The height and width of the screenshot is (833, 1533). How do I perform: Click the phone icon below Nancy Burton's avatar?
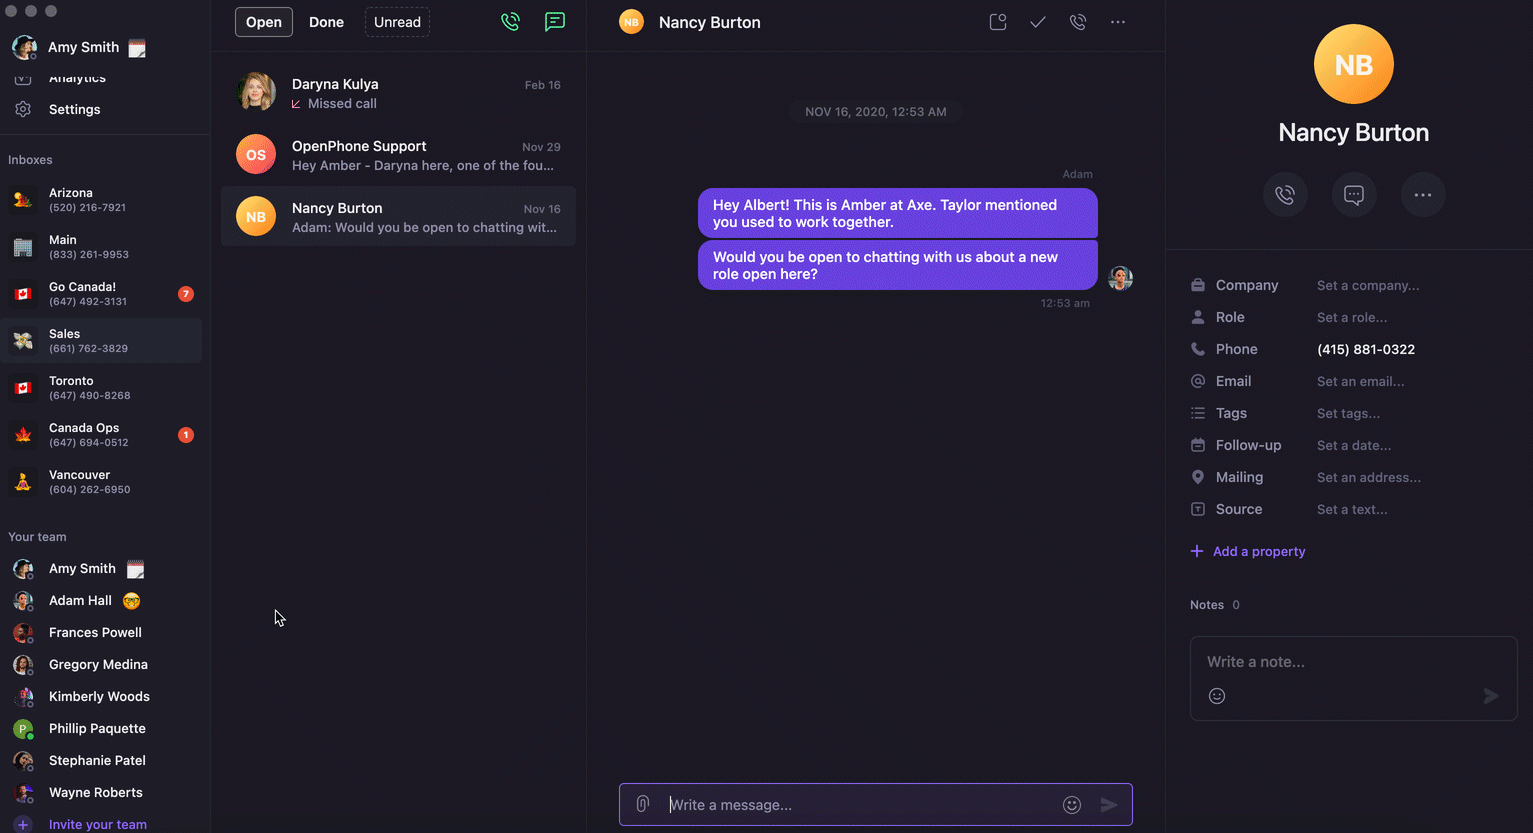click(1284, 195)
